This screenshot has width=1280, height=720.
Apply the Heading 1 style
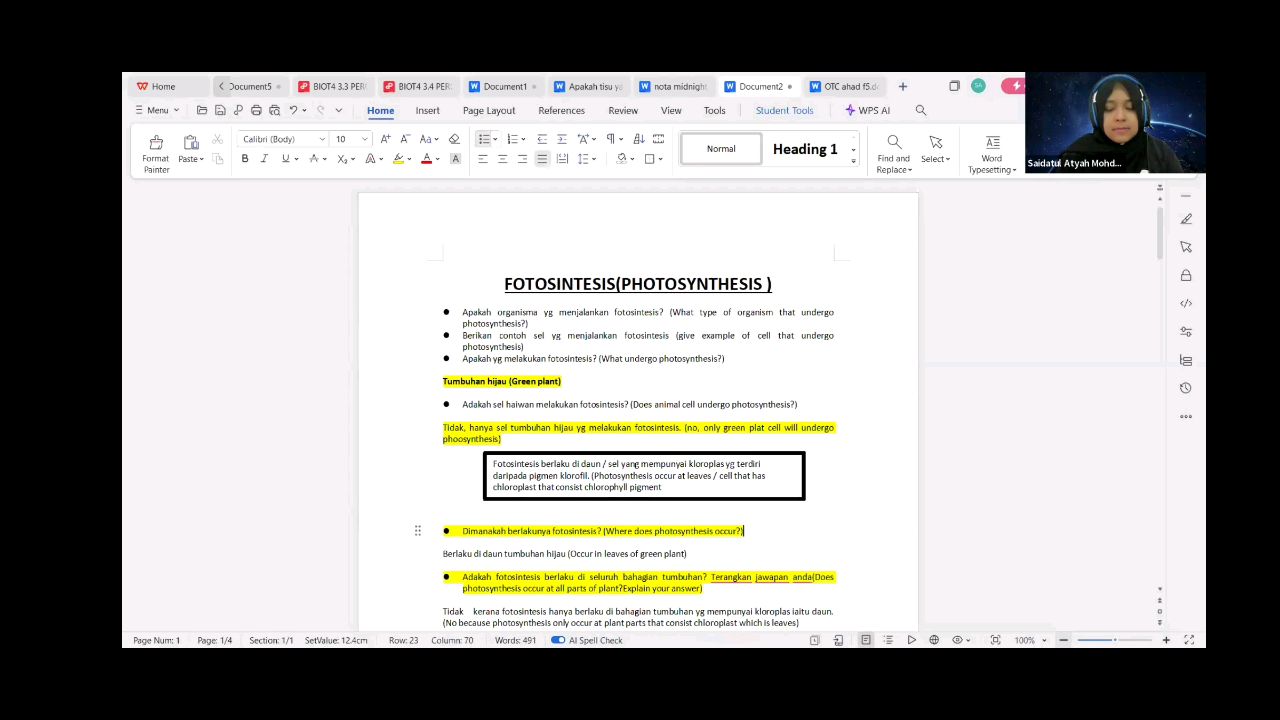pyautogui.click(x=805, y=149)
